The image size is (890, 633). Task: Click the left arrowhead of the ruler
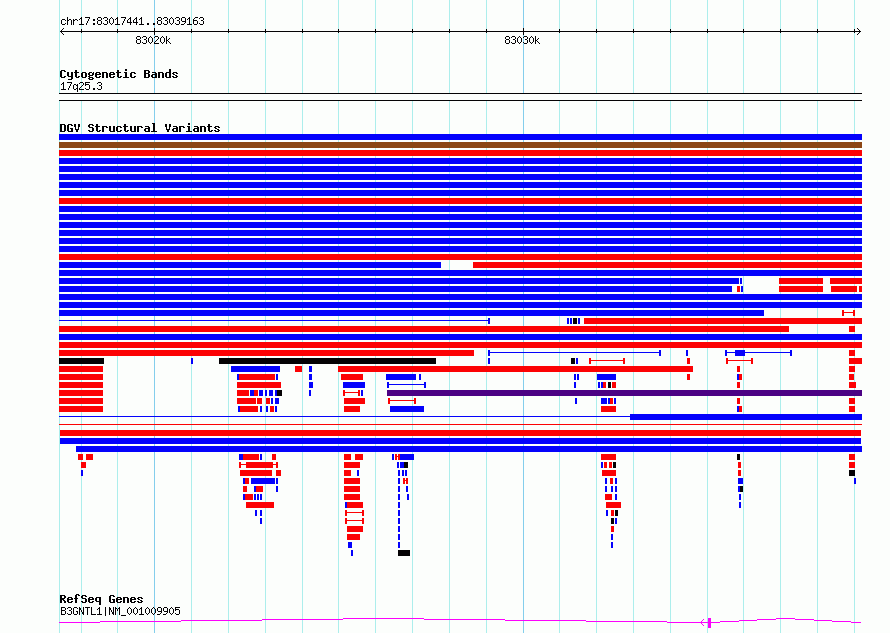(62, 32)
